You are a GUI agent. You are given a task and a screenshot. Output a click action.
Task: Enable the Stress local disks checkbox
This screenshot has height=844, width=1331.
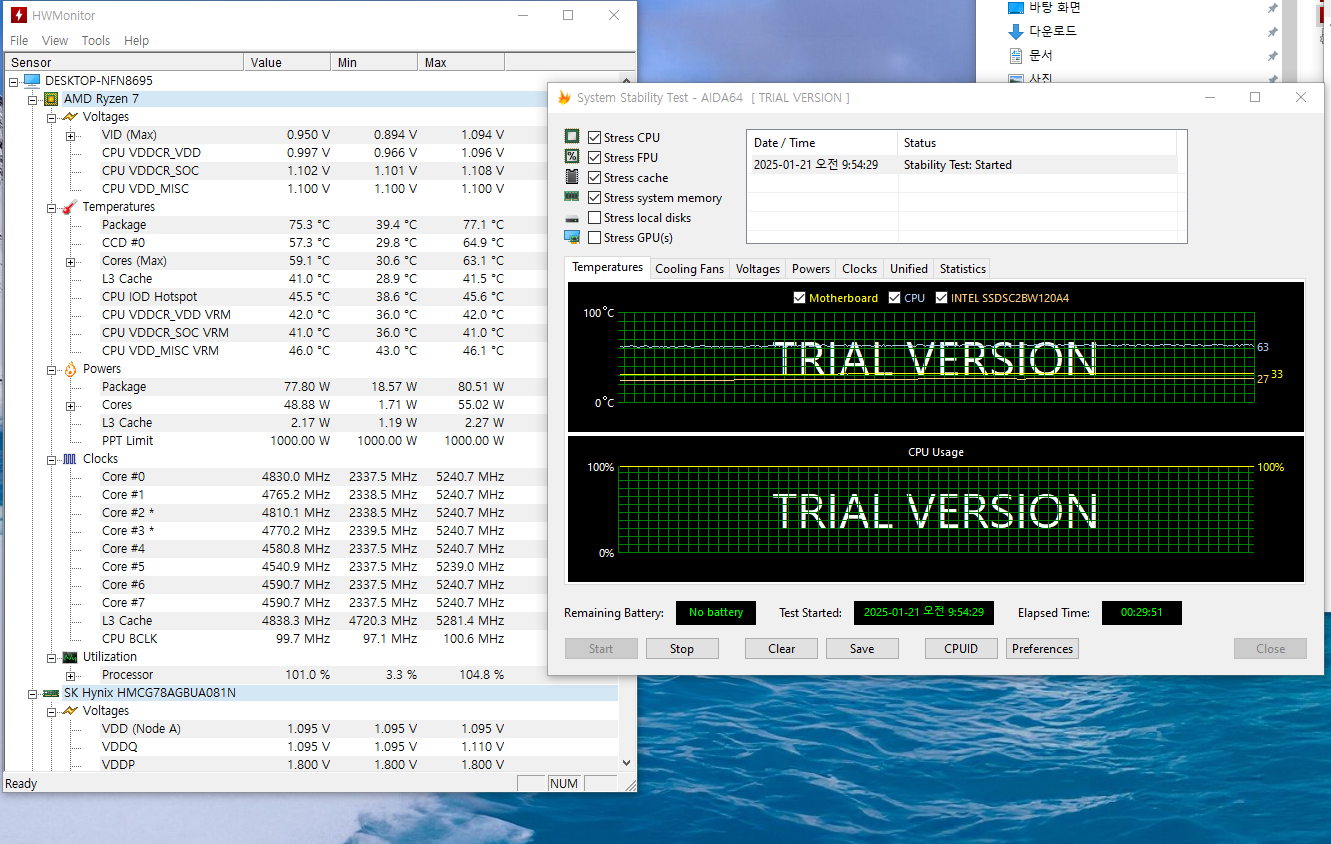[595, 218]
